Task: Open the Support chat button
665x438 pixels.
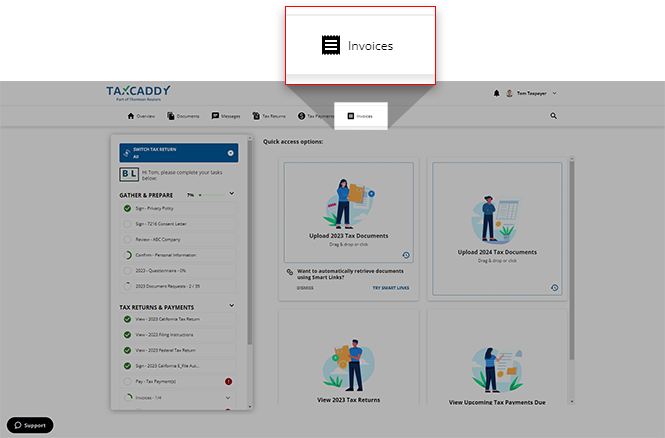Action: [x=30, y=425]
